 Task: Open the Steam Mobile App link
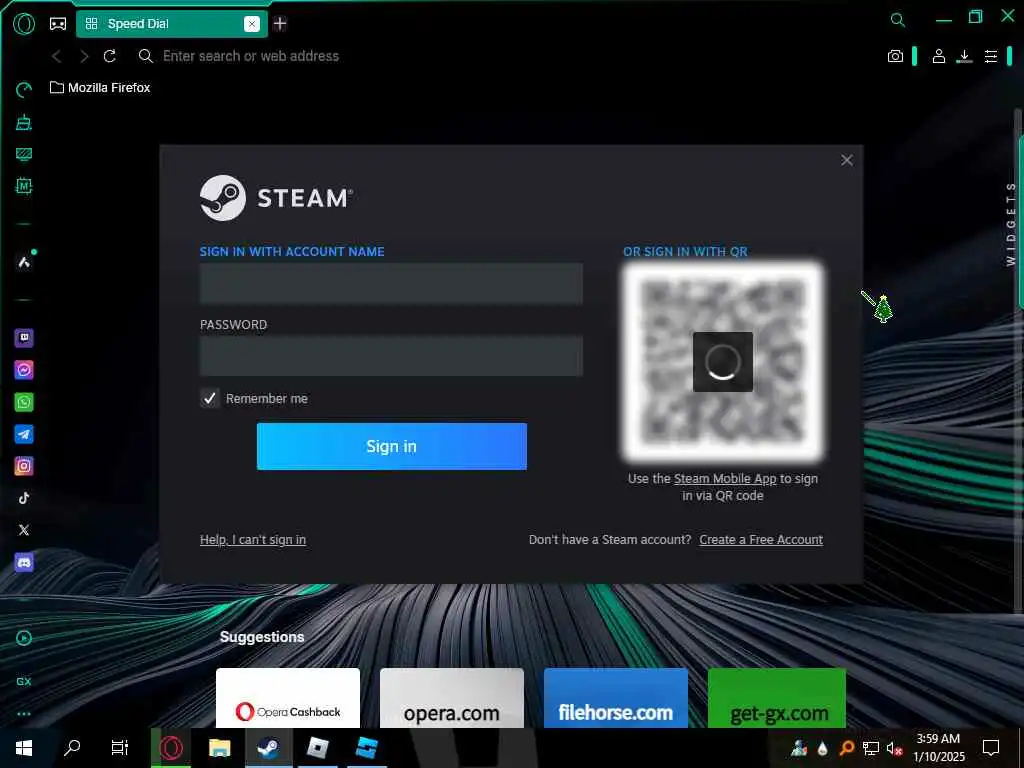tap(725, 479)
